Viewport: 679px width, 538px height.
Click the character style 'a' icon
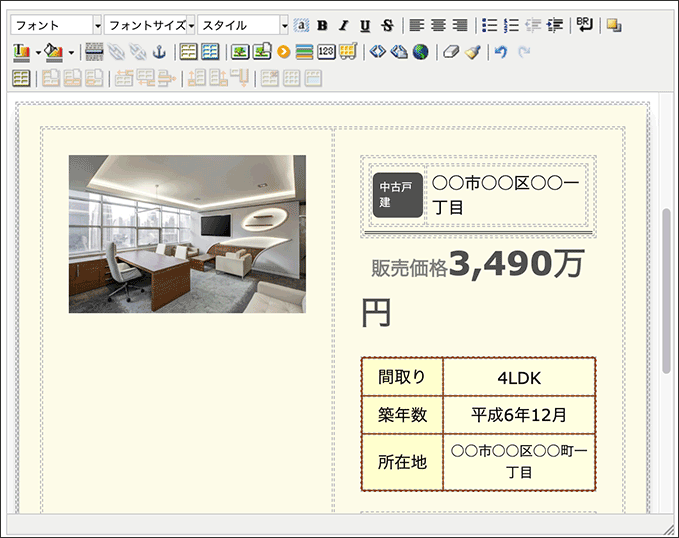(x=301, y=26)
